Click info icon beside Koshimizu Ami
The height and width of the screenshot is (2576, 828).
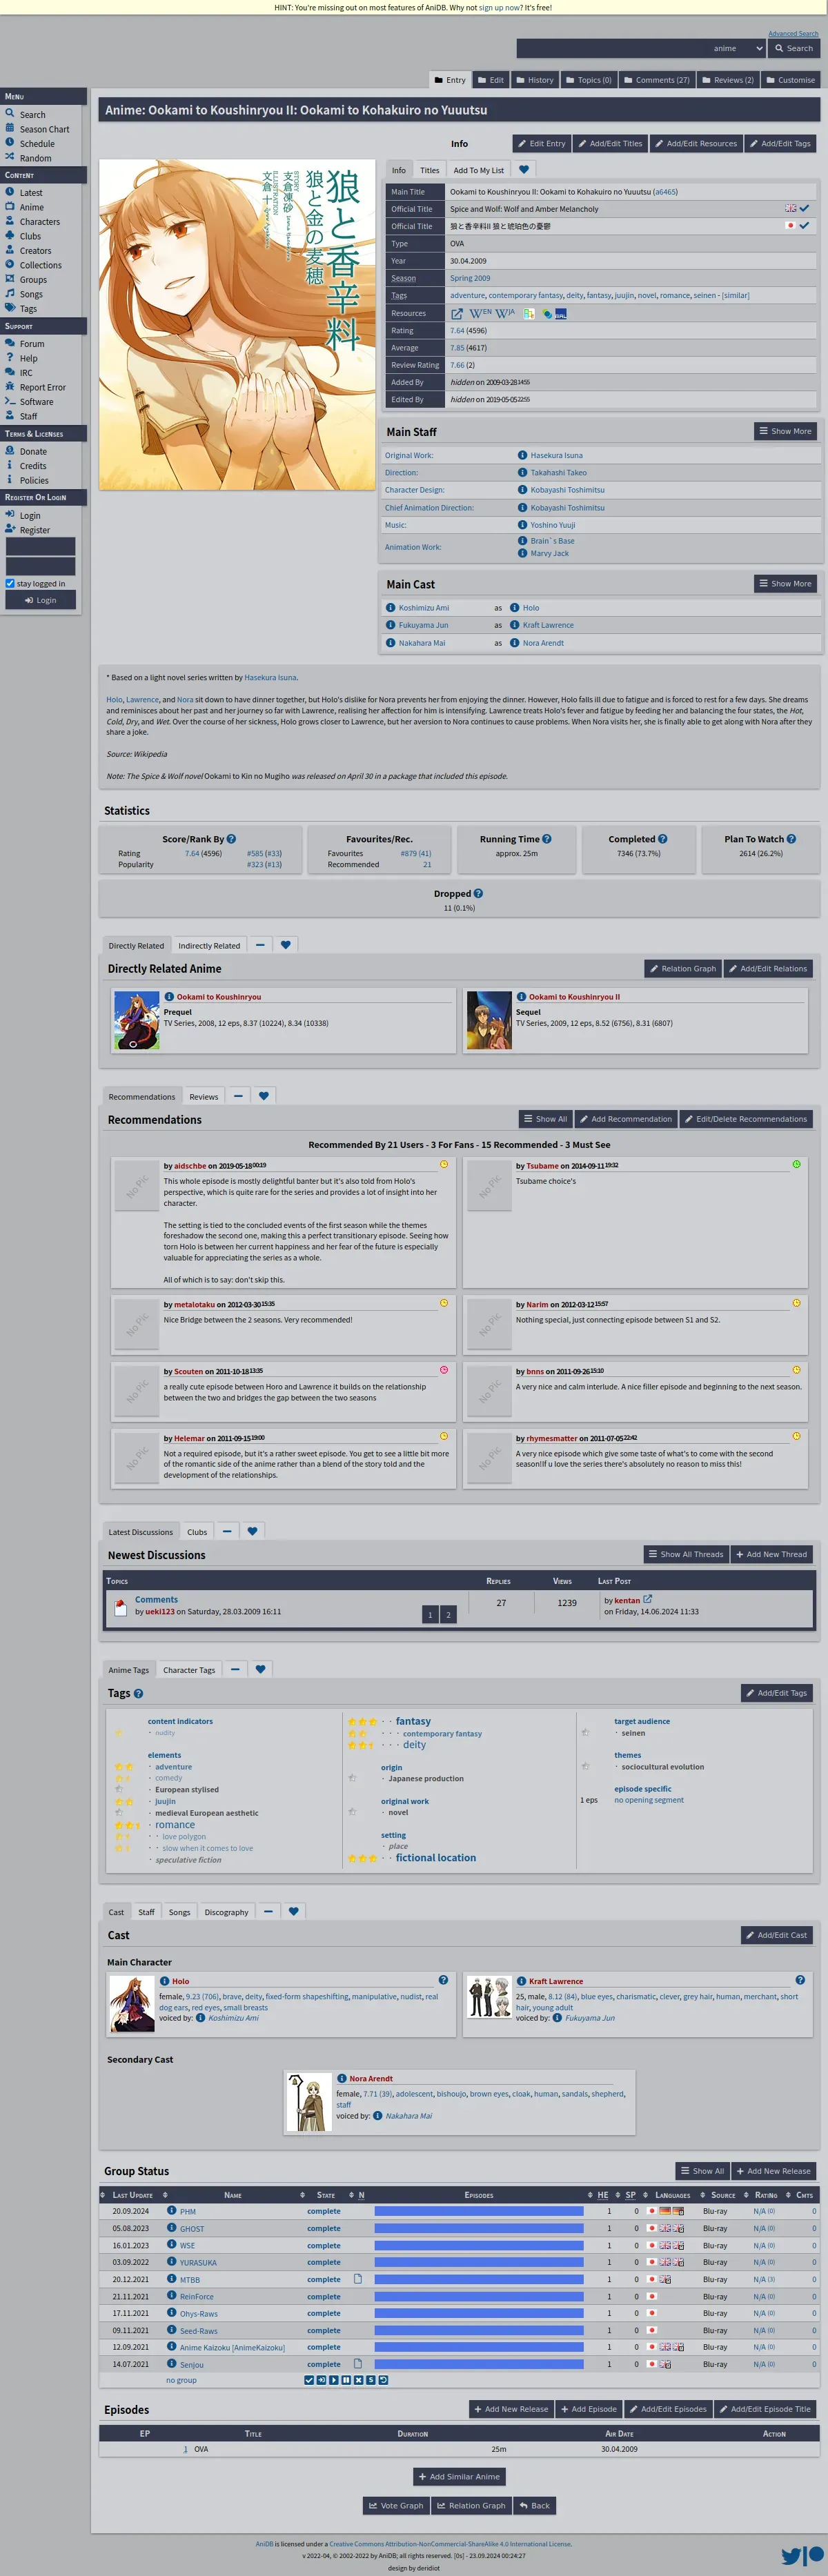pyautogui.click(x=391, y=607)
